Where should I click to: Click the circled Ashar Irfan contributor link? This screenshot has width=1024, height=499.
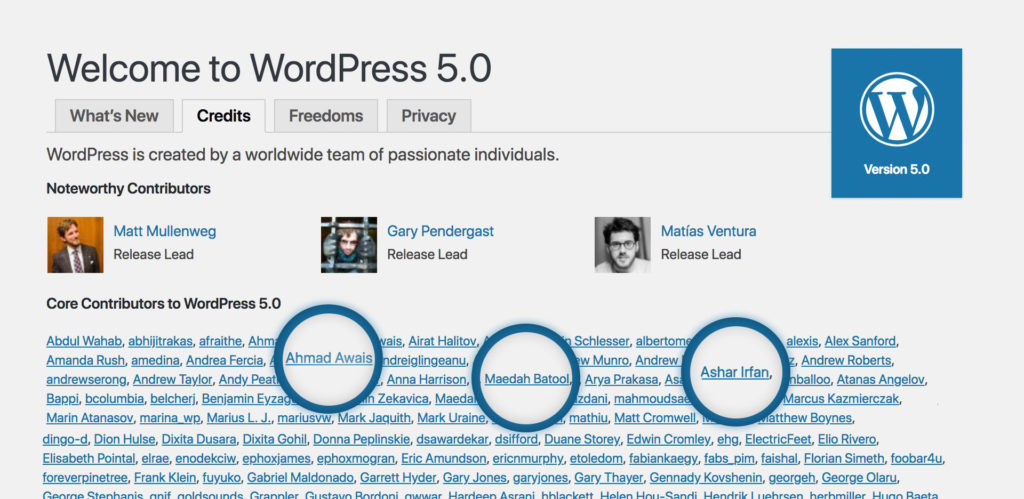[x=735, y=372]
